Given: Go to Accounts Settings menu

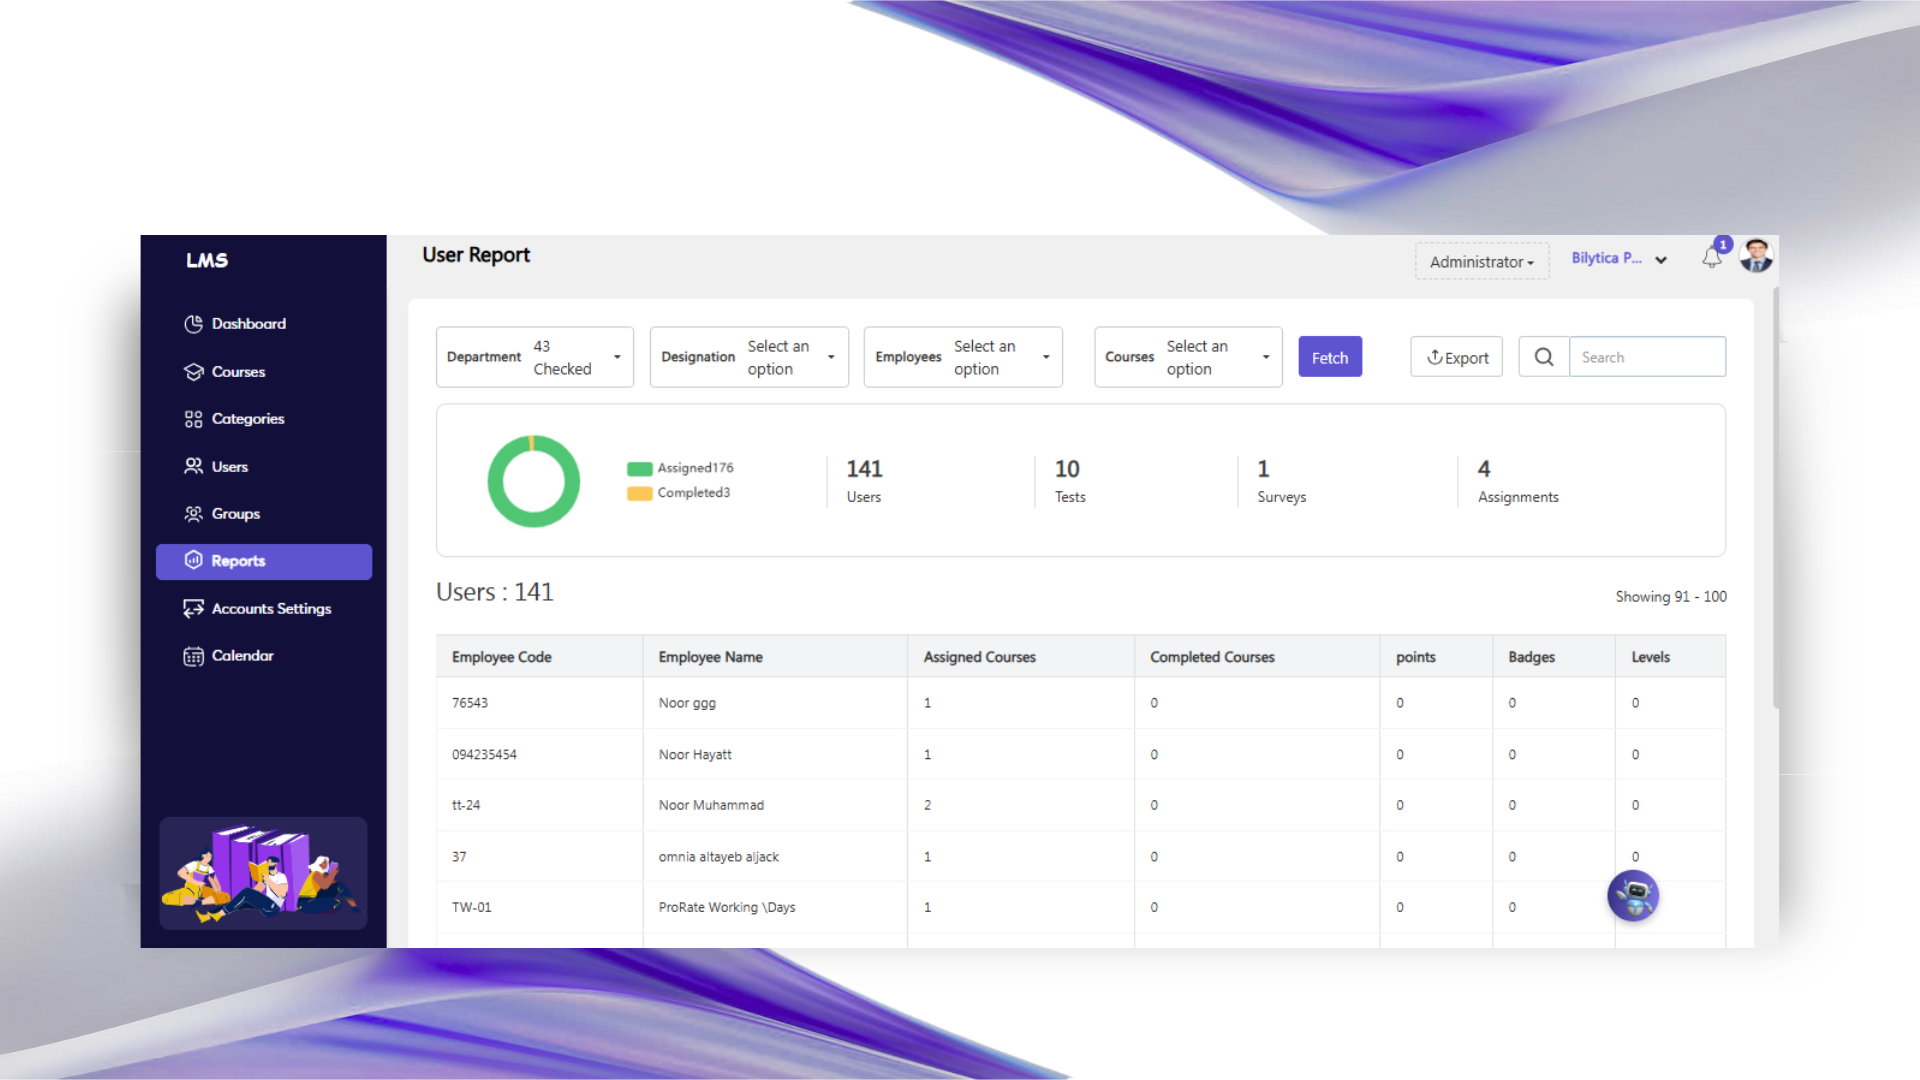Looking at the screenshot, I should 270,609.
